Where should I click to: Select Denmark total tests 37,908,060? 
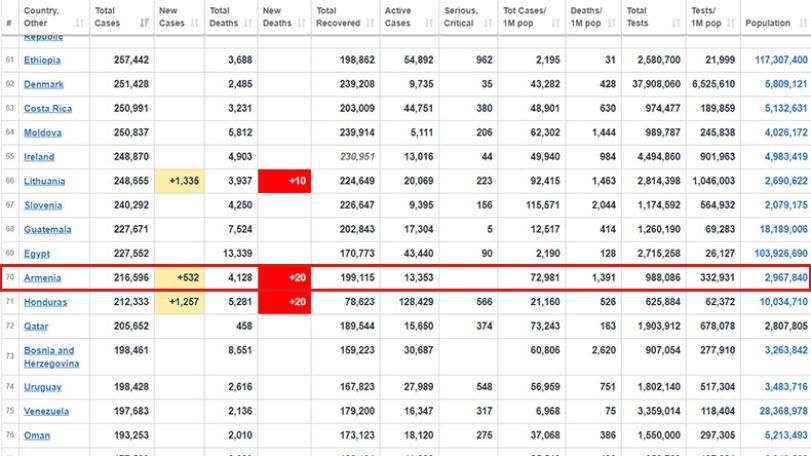(x=656, y=84)
